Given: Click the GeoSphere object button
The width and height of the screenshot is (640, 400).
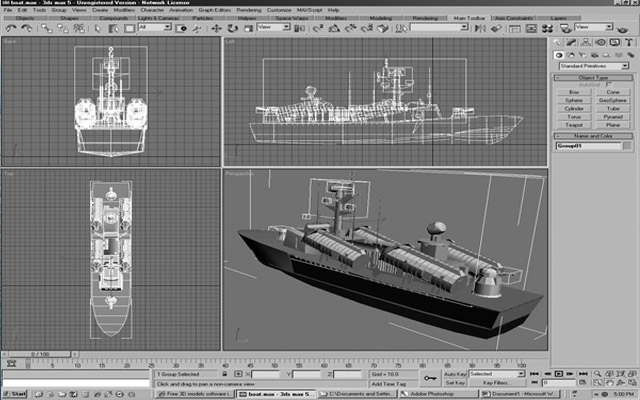Looking at the screenshot, I should click(613, 100).
